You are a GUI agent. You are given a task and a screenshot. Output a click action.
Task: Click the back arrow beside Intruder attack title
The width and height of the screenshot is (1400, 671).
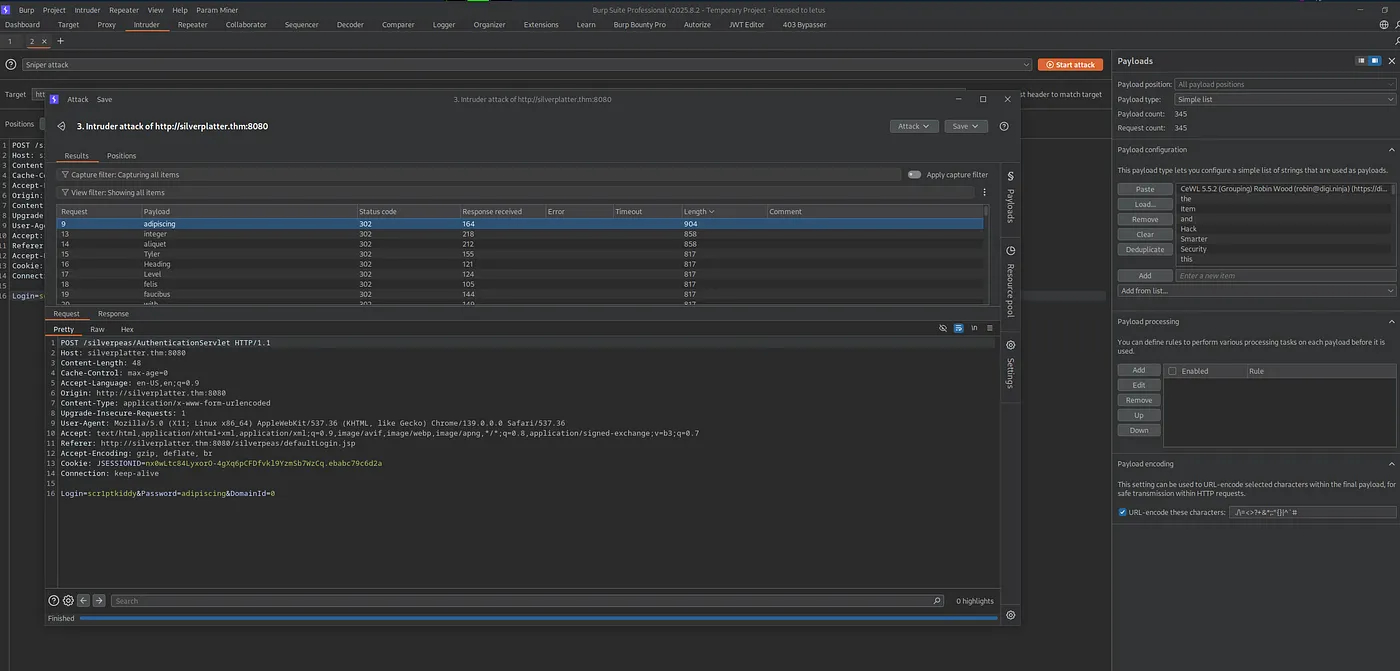(62, 127)
